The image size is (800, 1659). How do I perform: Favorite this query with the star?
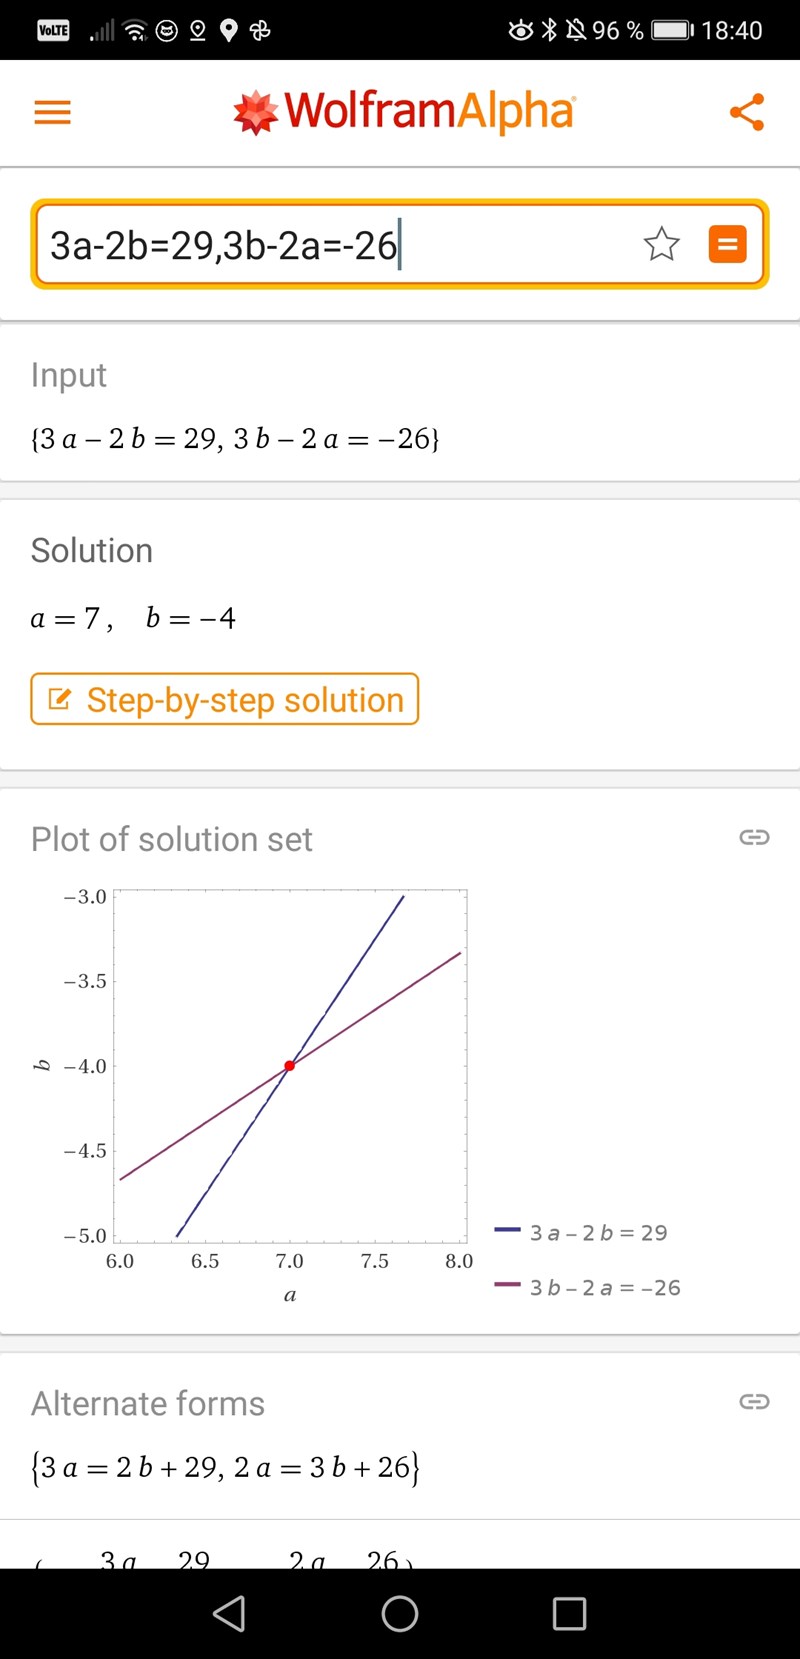tap(661, 244)
